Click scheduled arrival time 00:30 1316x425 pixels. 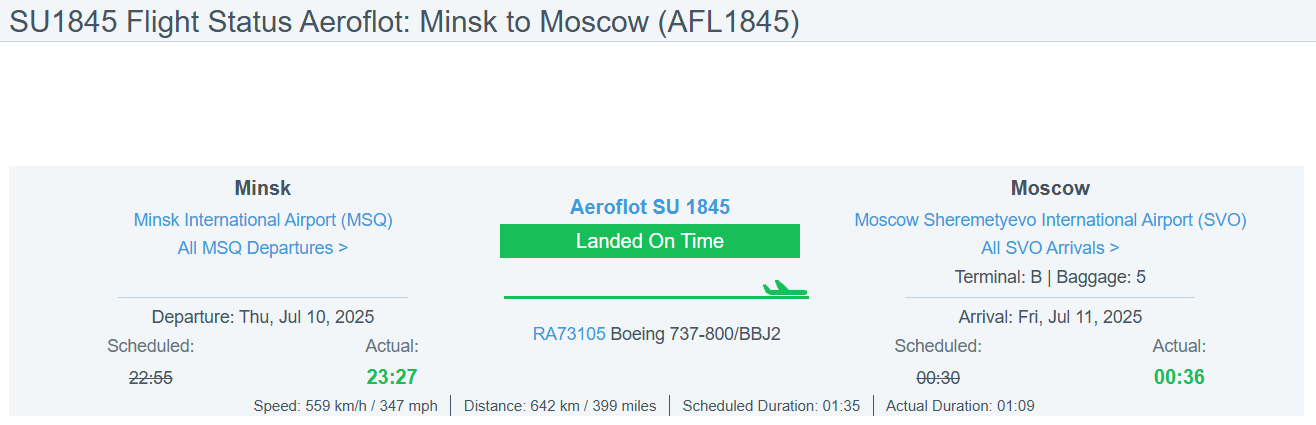coord(938,378)
